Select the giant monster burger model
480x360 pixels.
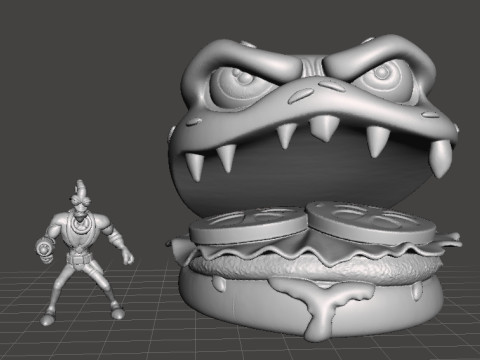coord(313,187)
